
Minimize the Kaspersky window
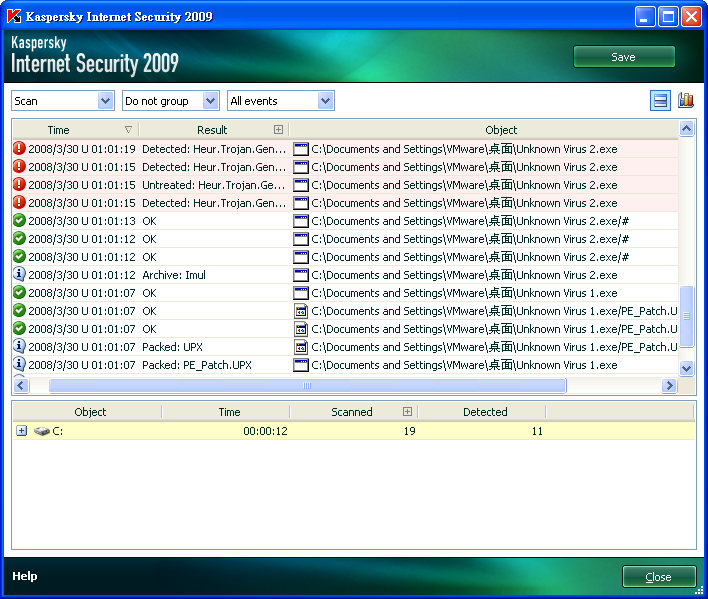[x=645, y=17]
